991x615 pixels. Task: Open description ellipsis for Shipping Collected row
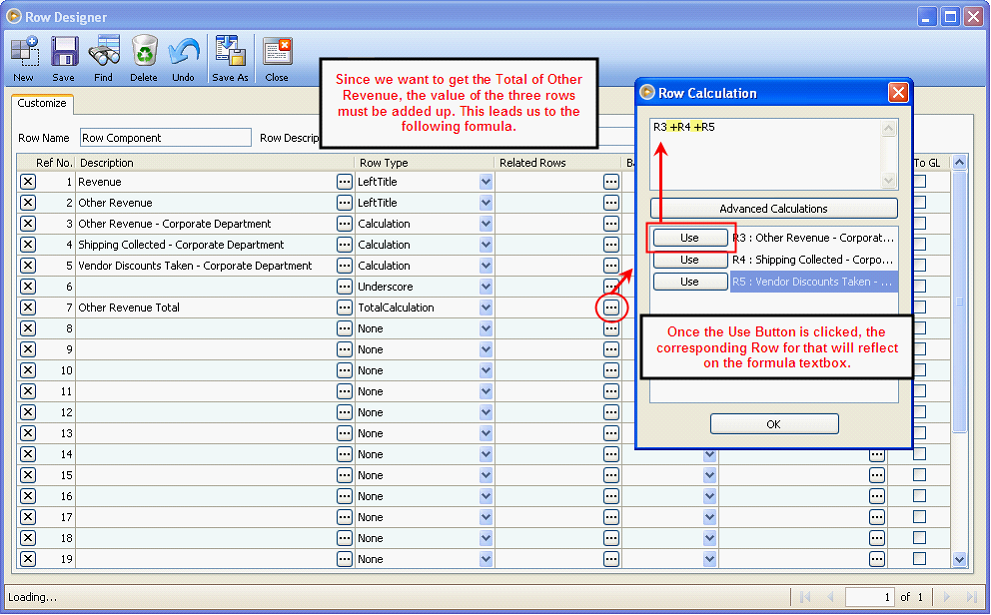(344, 245)
